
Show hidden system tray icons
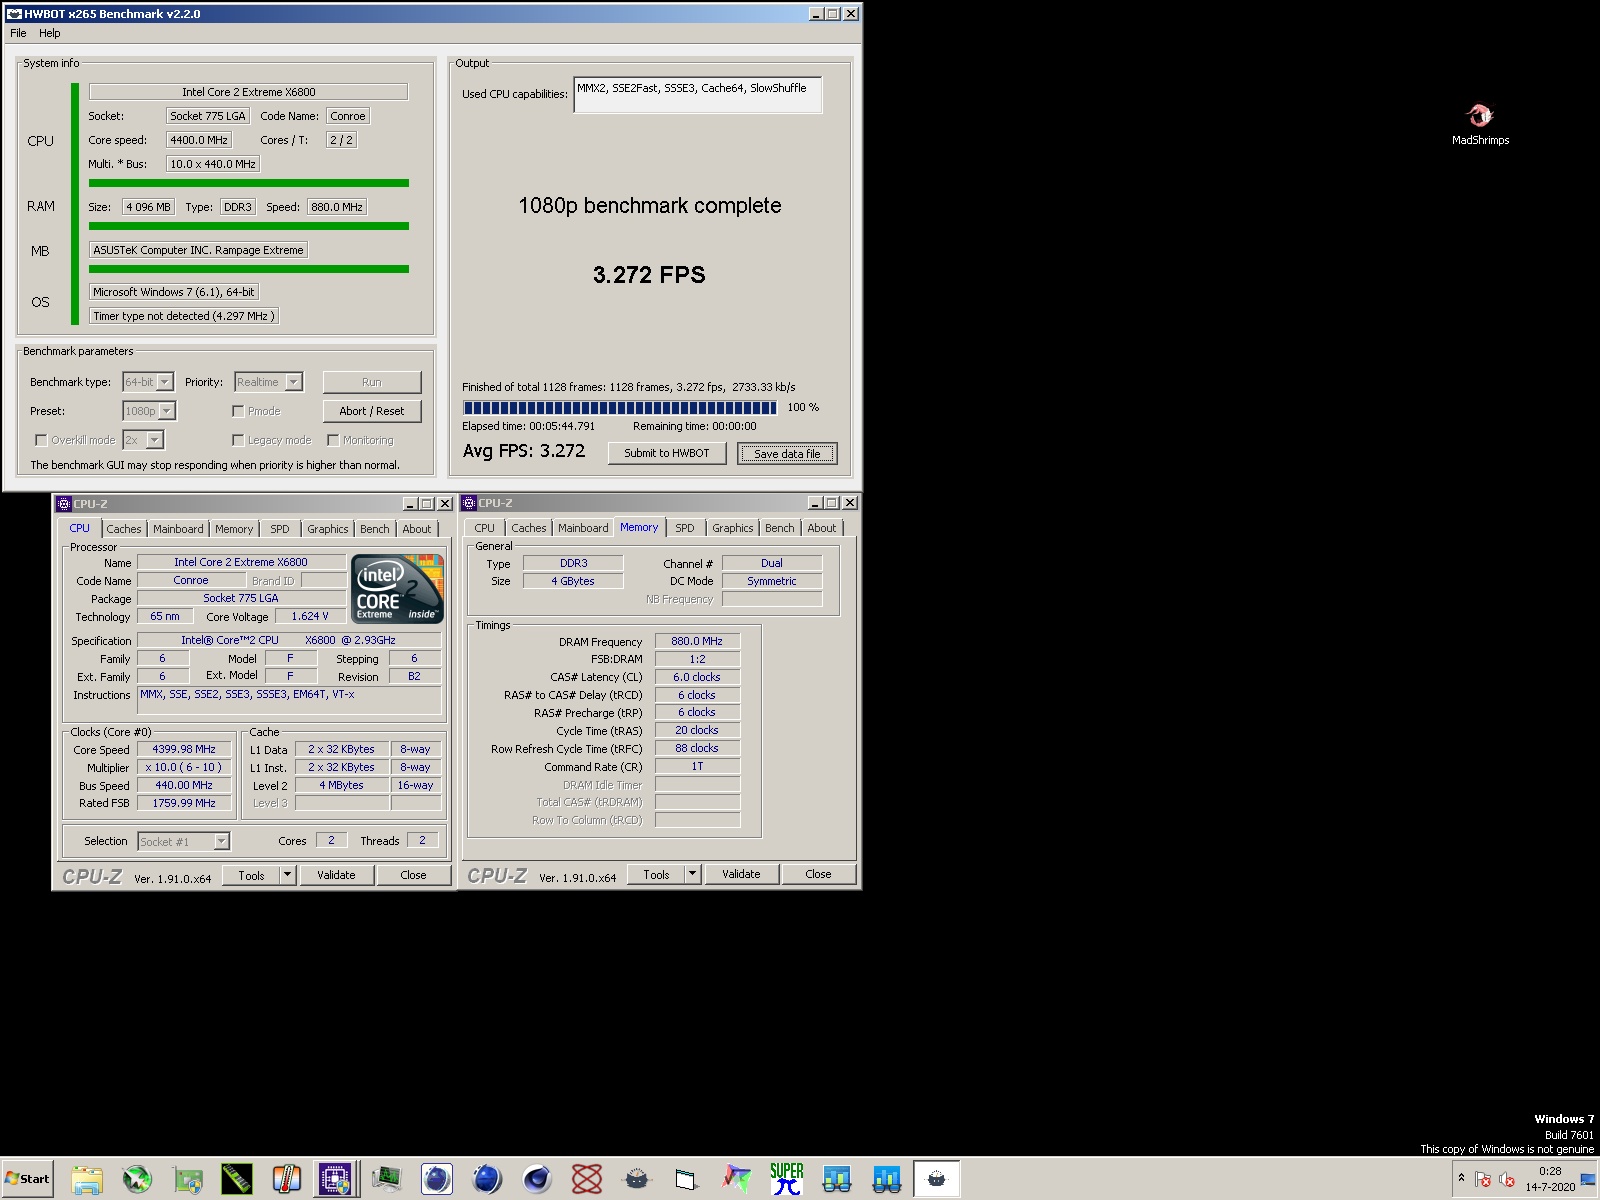(1461, 1179)
